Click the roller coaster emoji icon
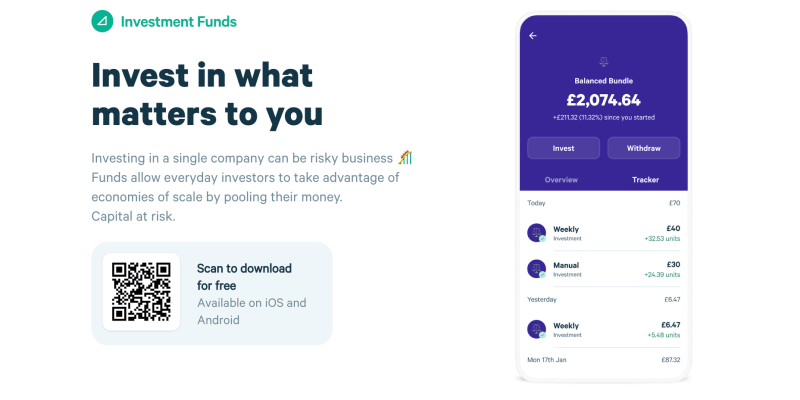Screen dimensions: 800x400 (405, 158)
